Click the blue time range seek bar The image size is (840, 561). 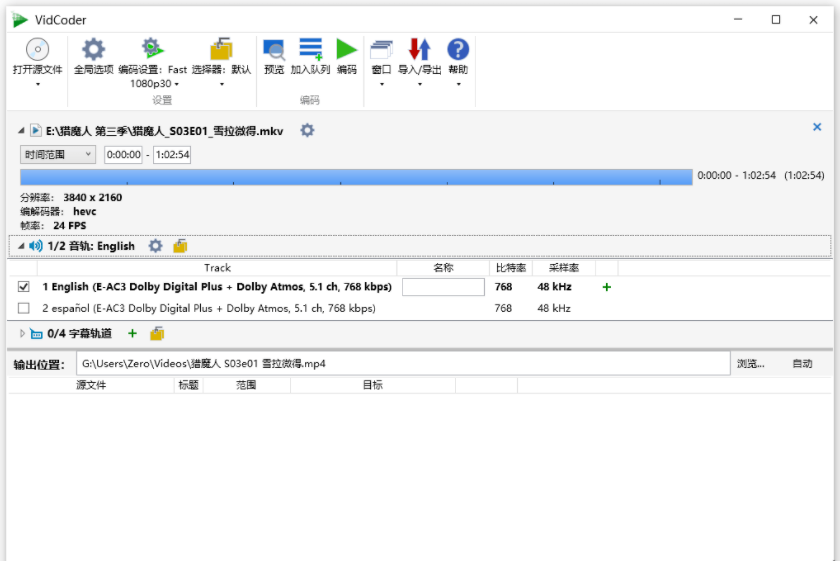click(355, 177)
